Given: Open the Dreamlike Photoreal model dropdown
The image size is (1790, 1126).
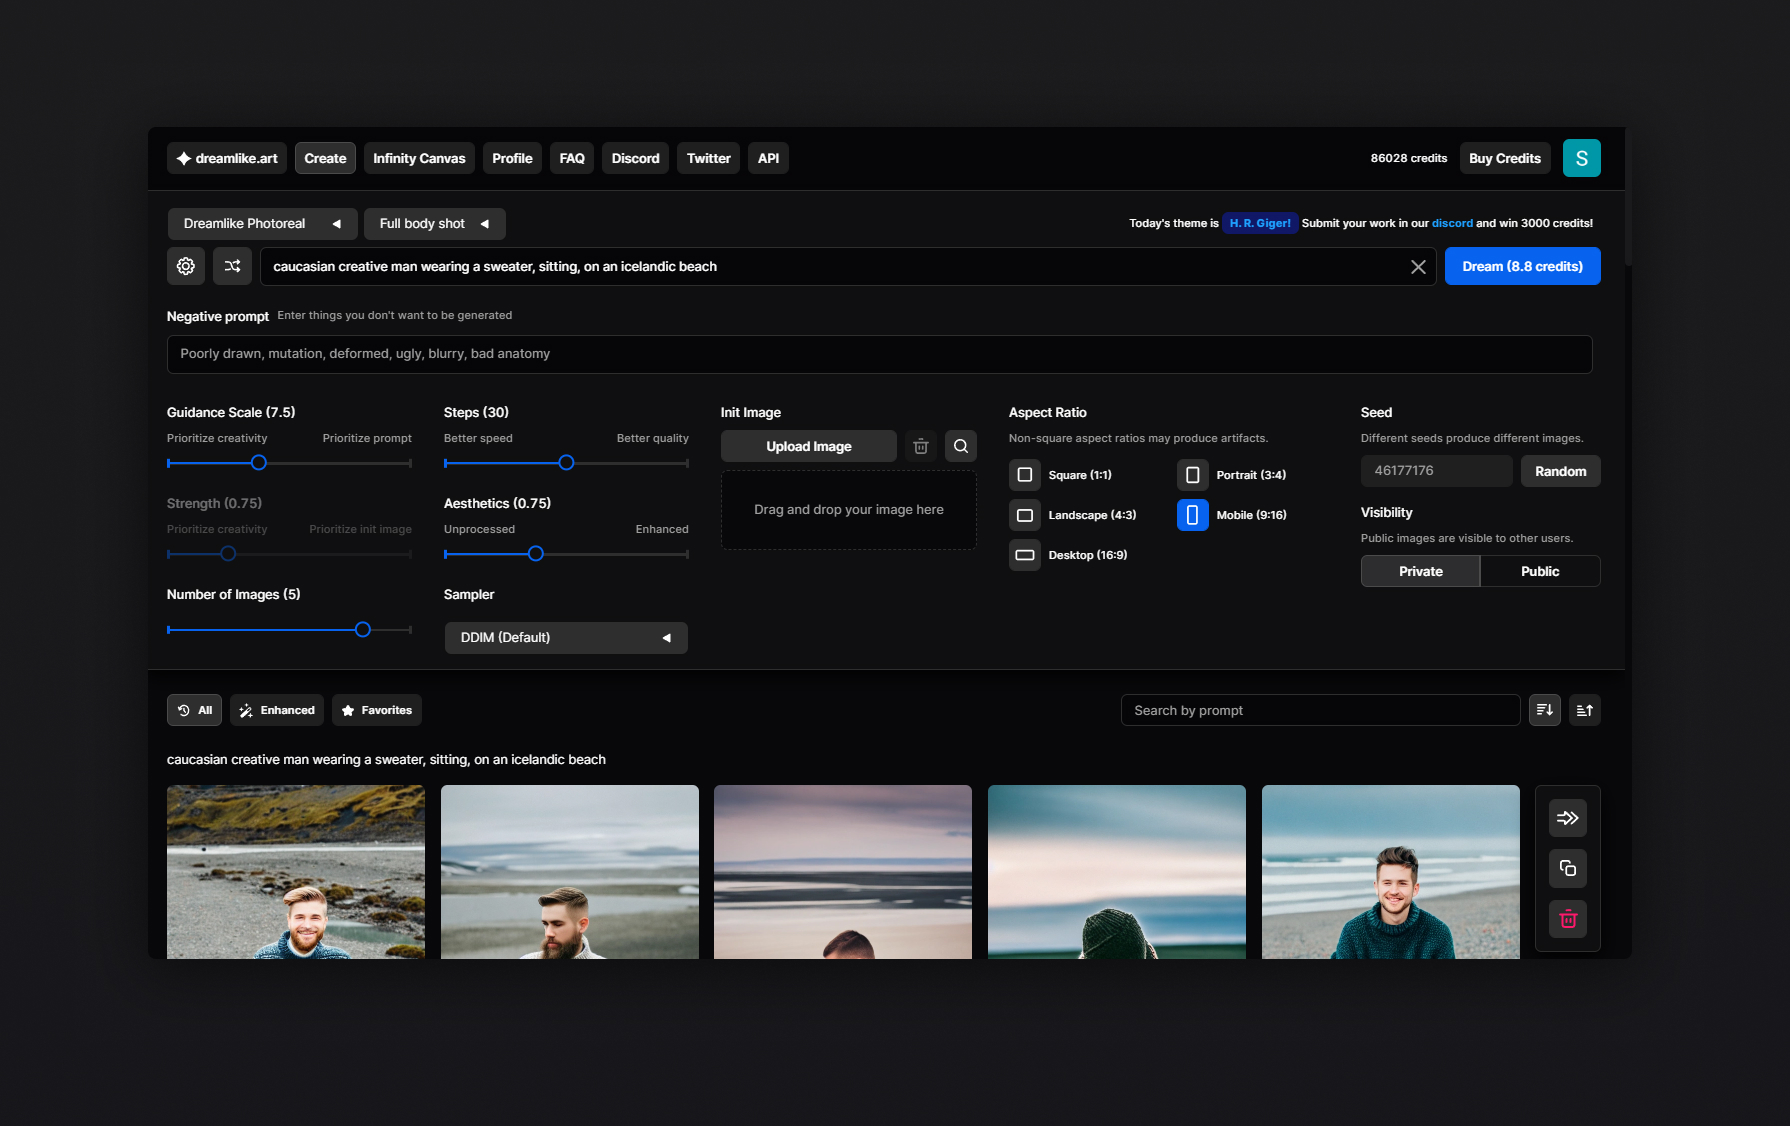Looking at the screenshot, I should [262, 224].
